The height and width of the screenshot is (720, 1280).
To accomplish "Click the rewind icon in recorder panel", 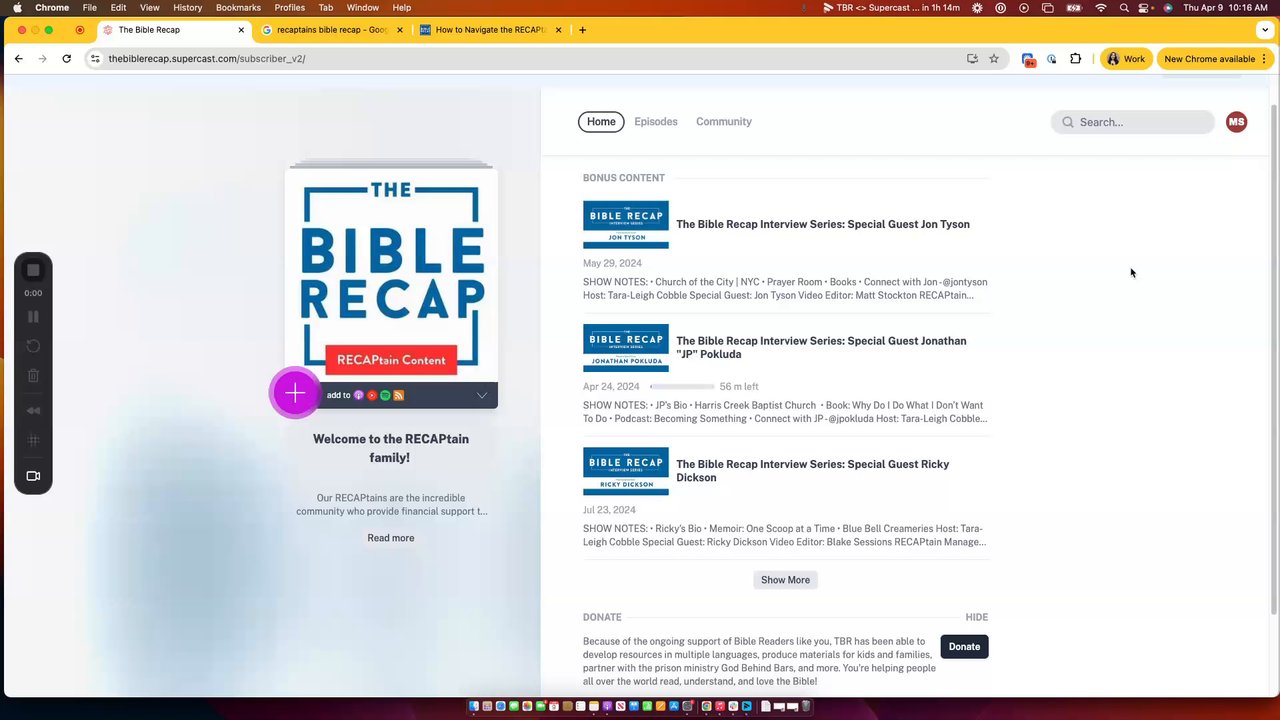I will [x=33, y=410].
